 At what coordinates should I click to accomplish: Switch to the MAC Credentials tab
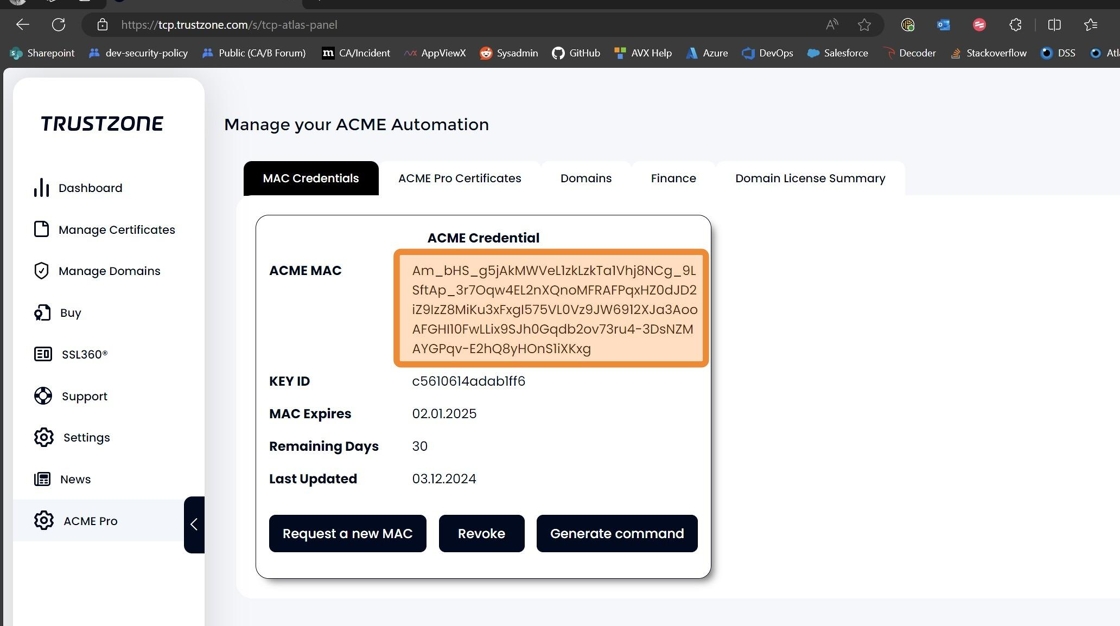pos(311,178)
